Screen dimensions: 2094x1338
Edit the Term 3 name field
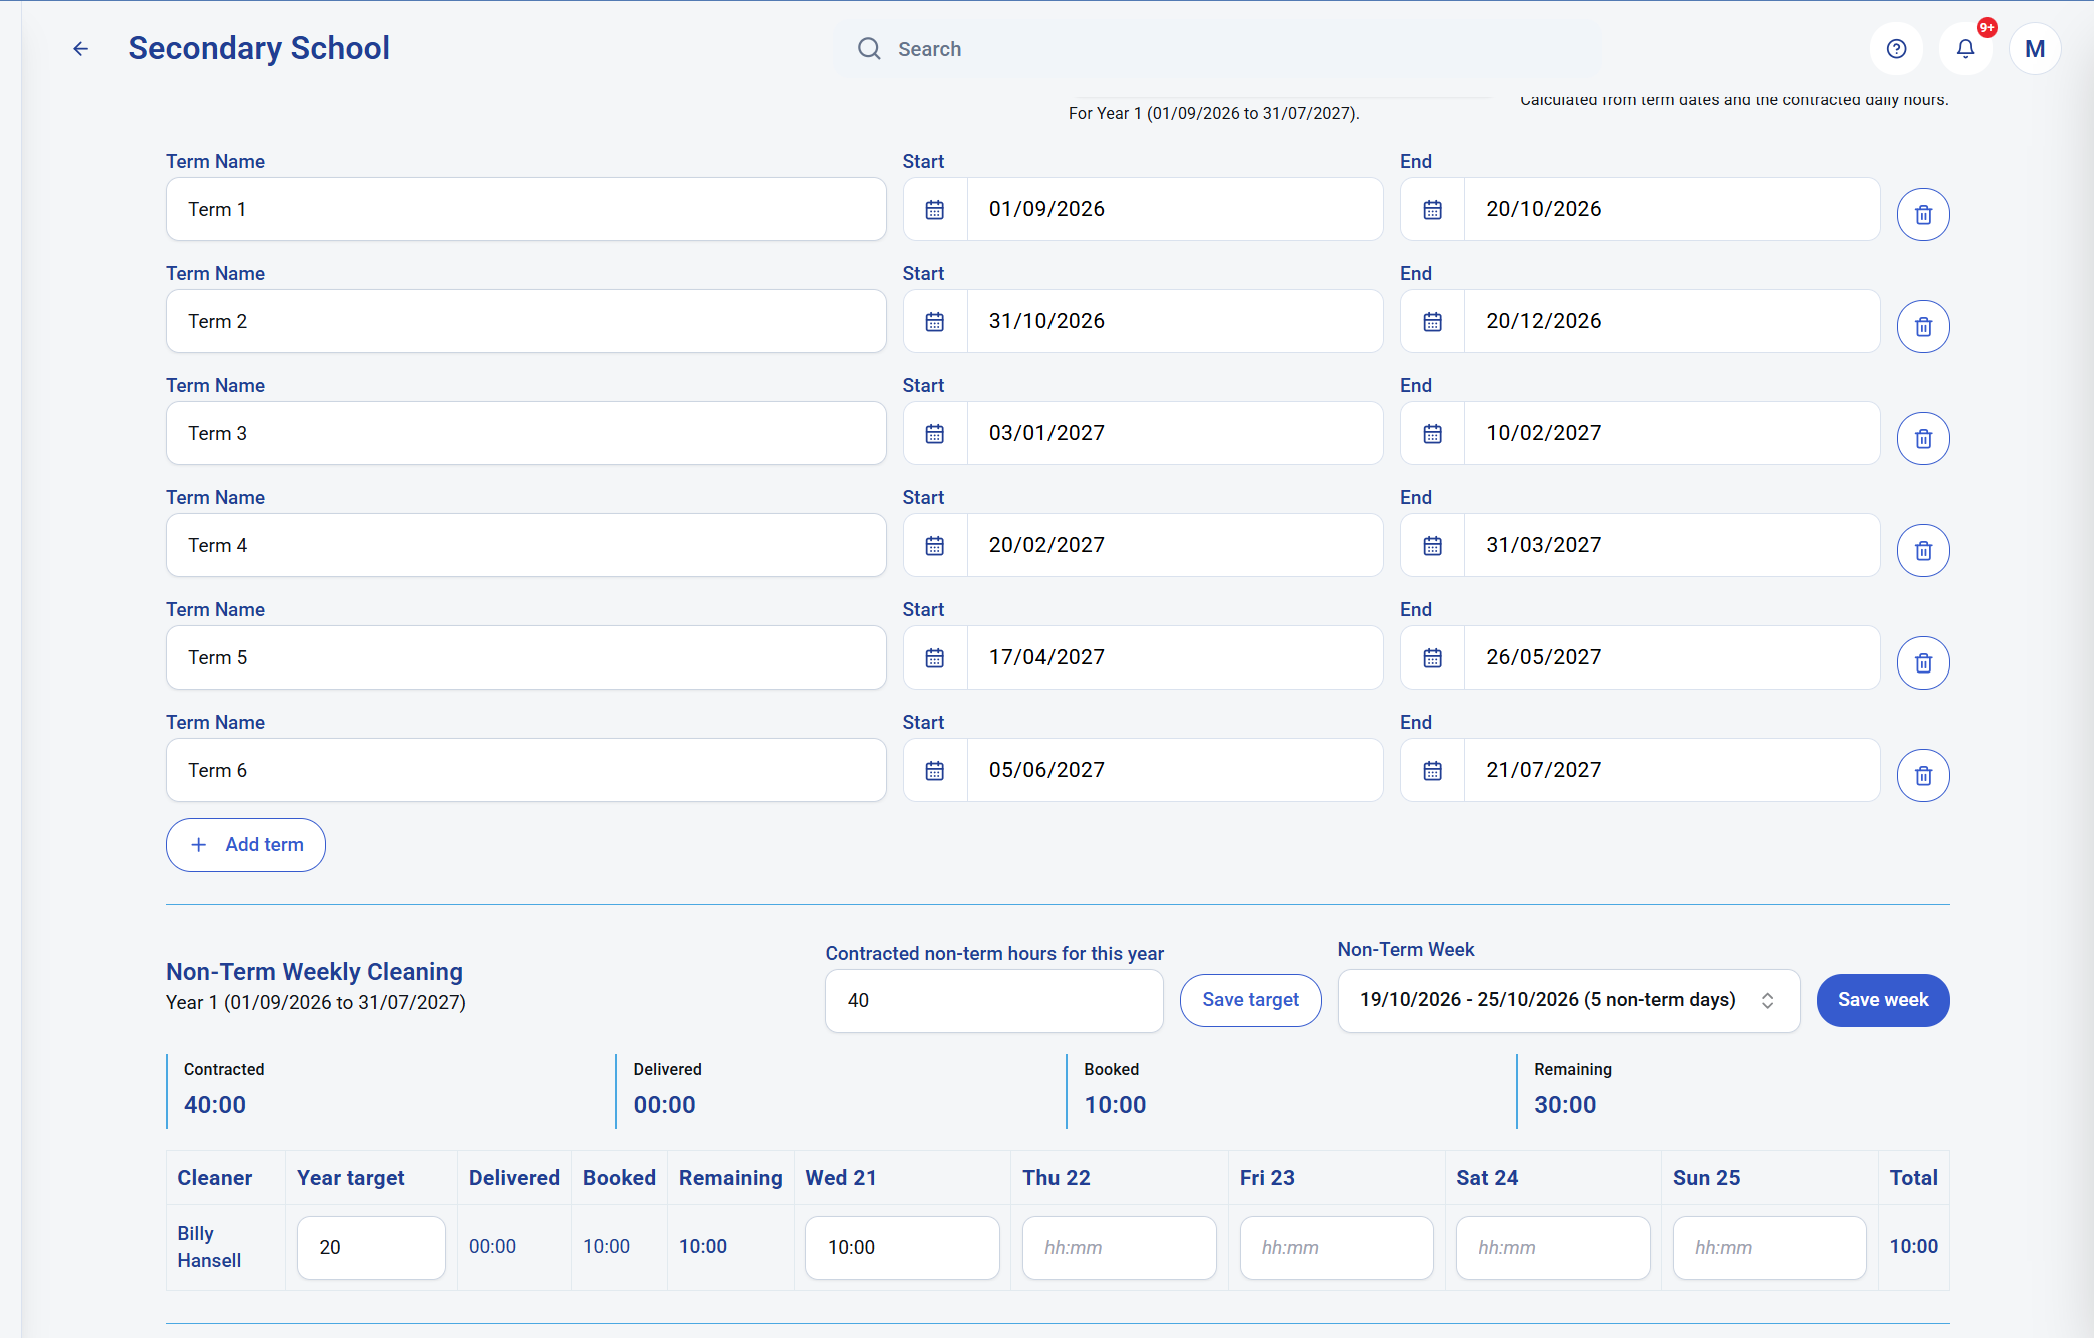coord(526,433)
